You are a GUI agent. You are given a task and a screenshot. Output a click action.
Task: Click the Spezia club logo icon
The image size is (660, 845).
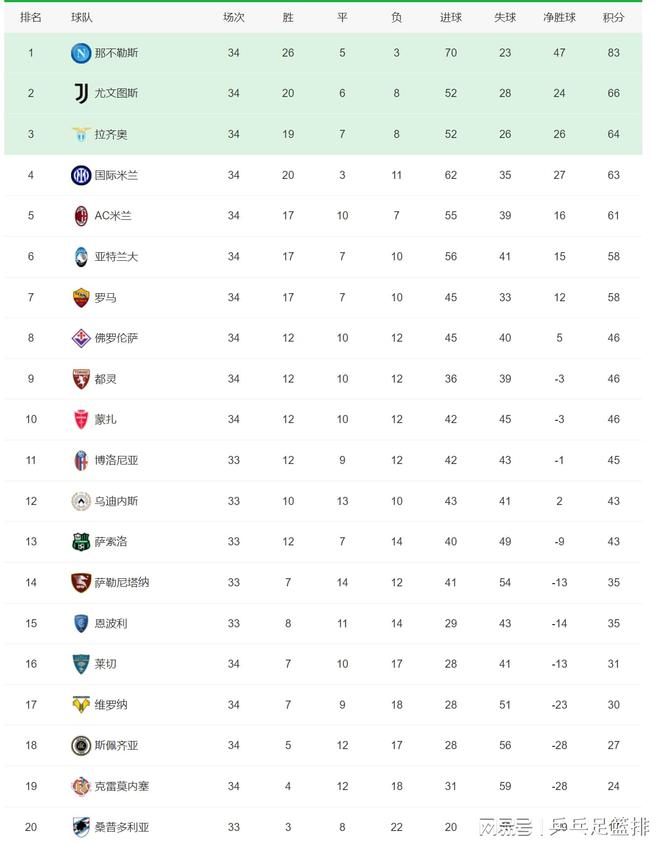pyautogui.click(x=81, y=745)
